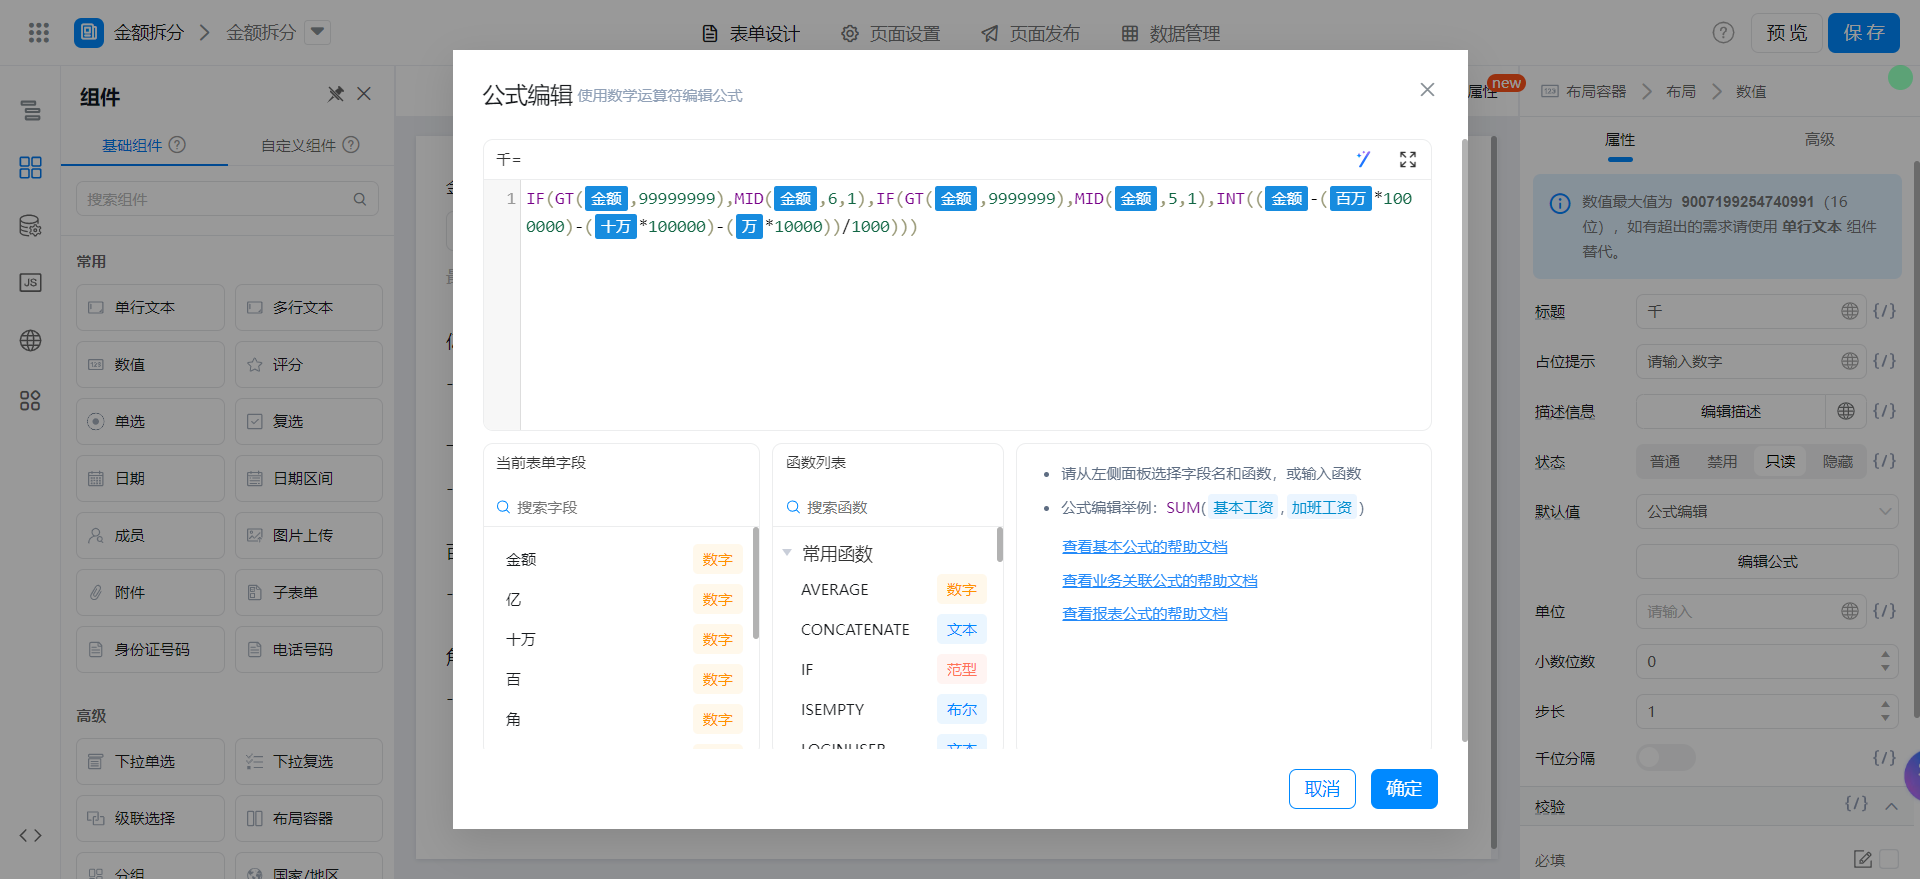Click the field list scrollbar

(x=756, y=583)
